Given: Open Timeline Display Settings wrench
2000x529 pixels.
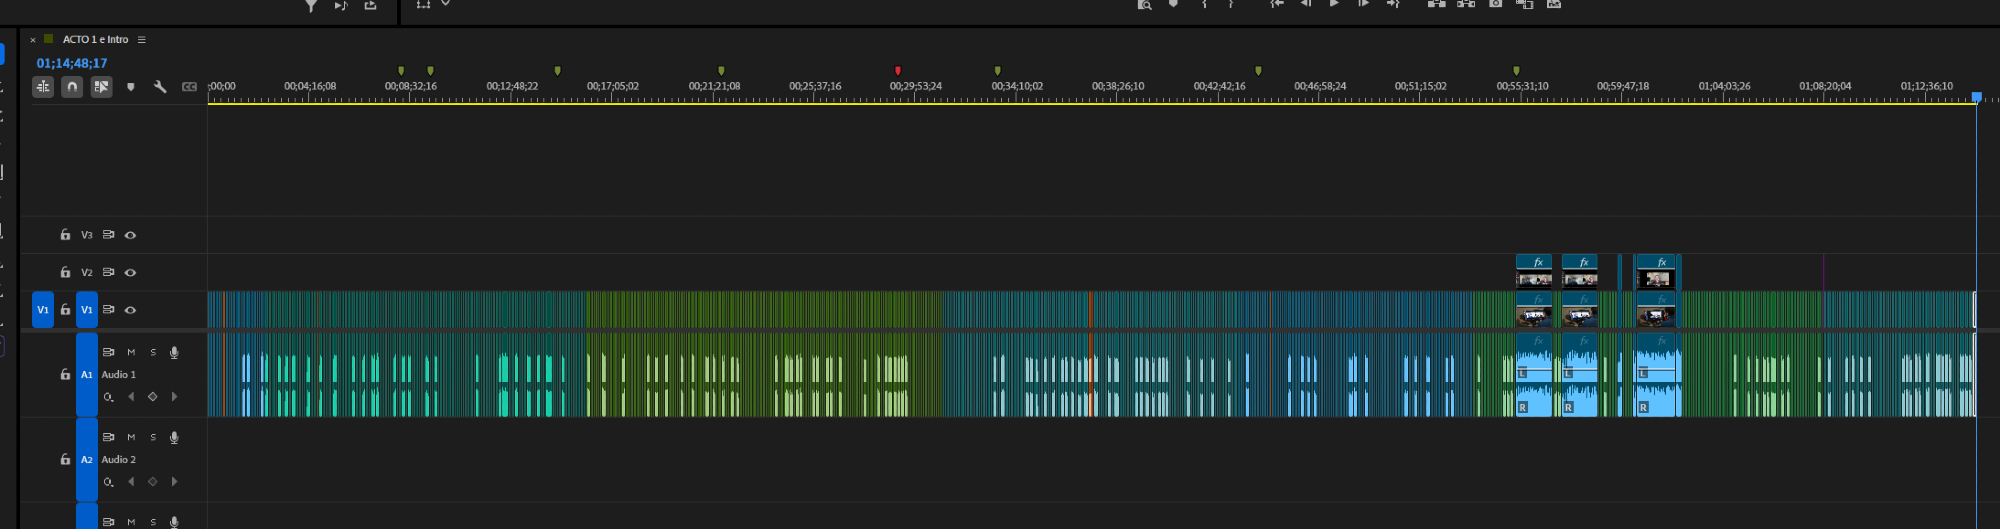Looking at the screenshot, I should [160, 87].
